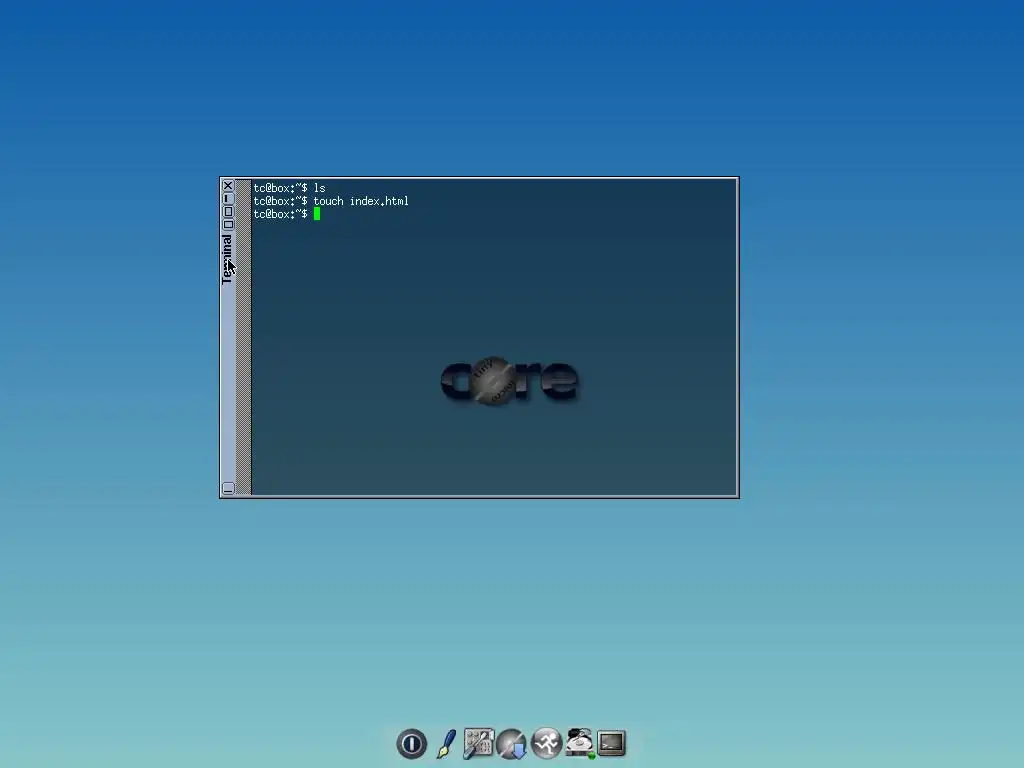Click the vertical "Terminal" title label
The image size is (1024, 768).
coord(227,259)
